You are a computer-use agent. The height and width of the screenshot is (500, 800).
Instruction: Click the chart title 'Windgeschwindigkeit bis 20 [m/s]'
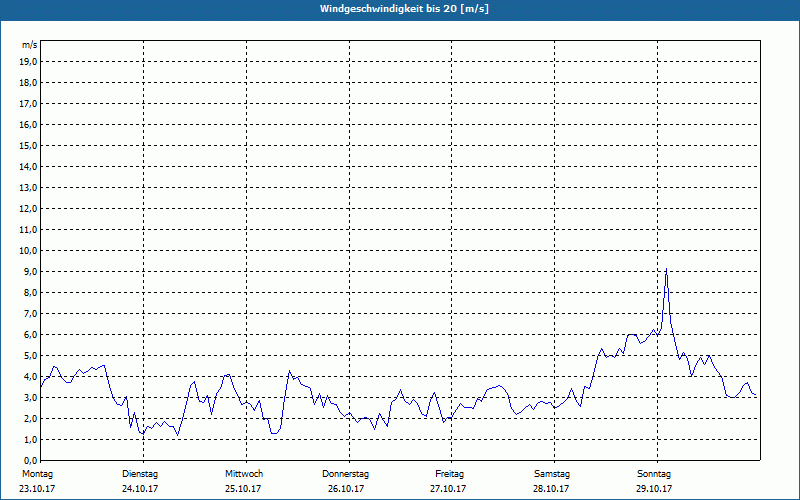404,9
